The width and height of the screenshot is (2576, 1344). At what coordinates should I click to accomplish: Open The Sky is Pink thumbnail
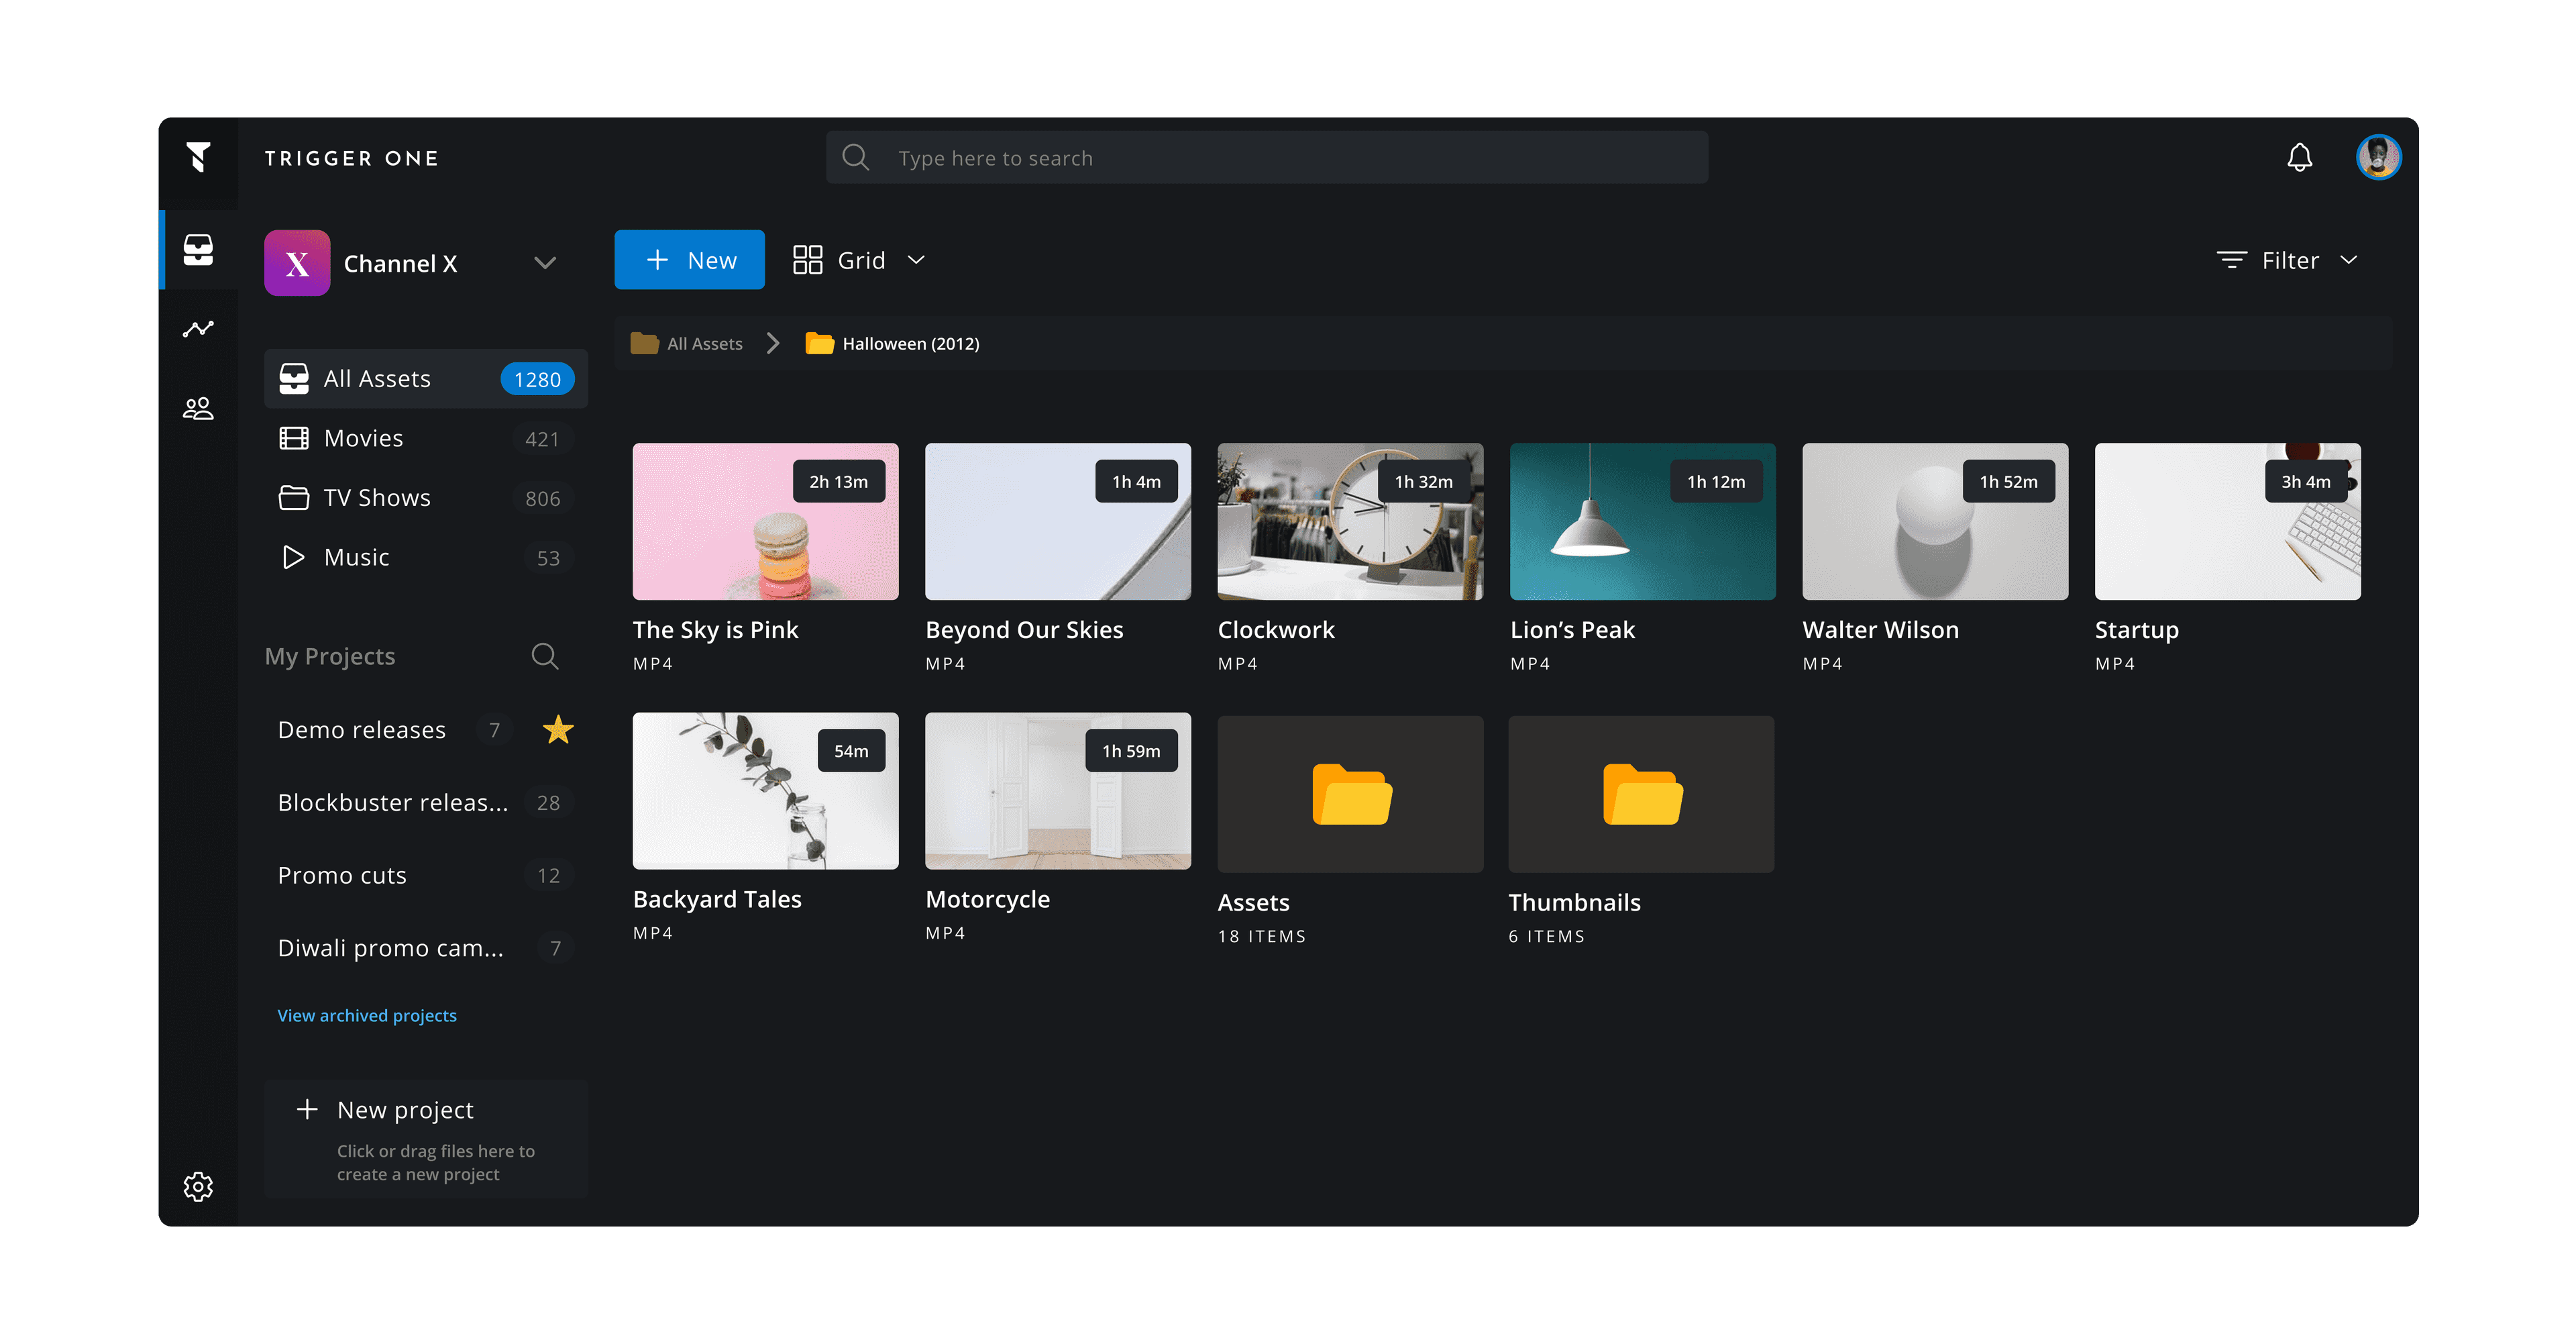[765, 521]
